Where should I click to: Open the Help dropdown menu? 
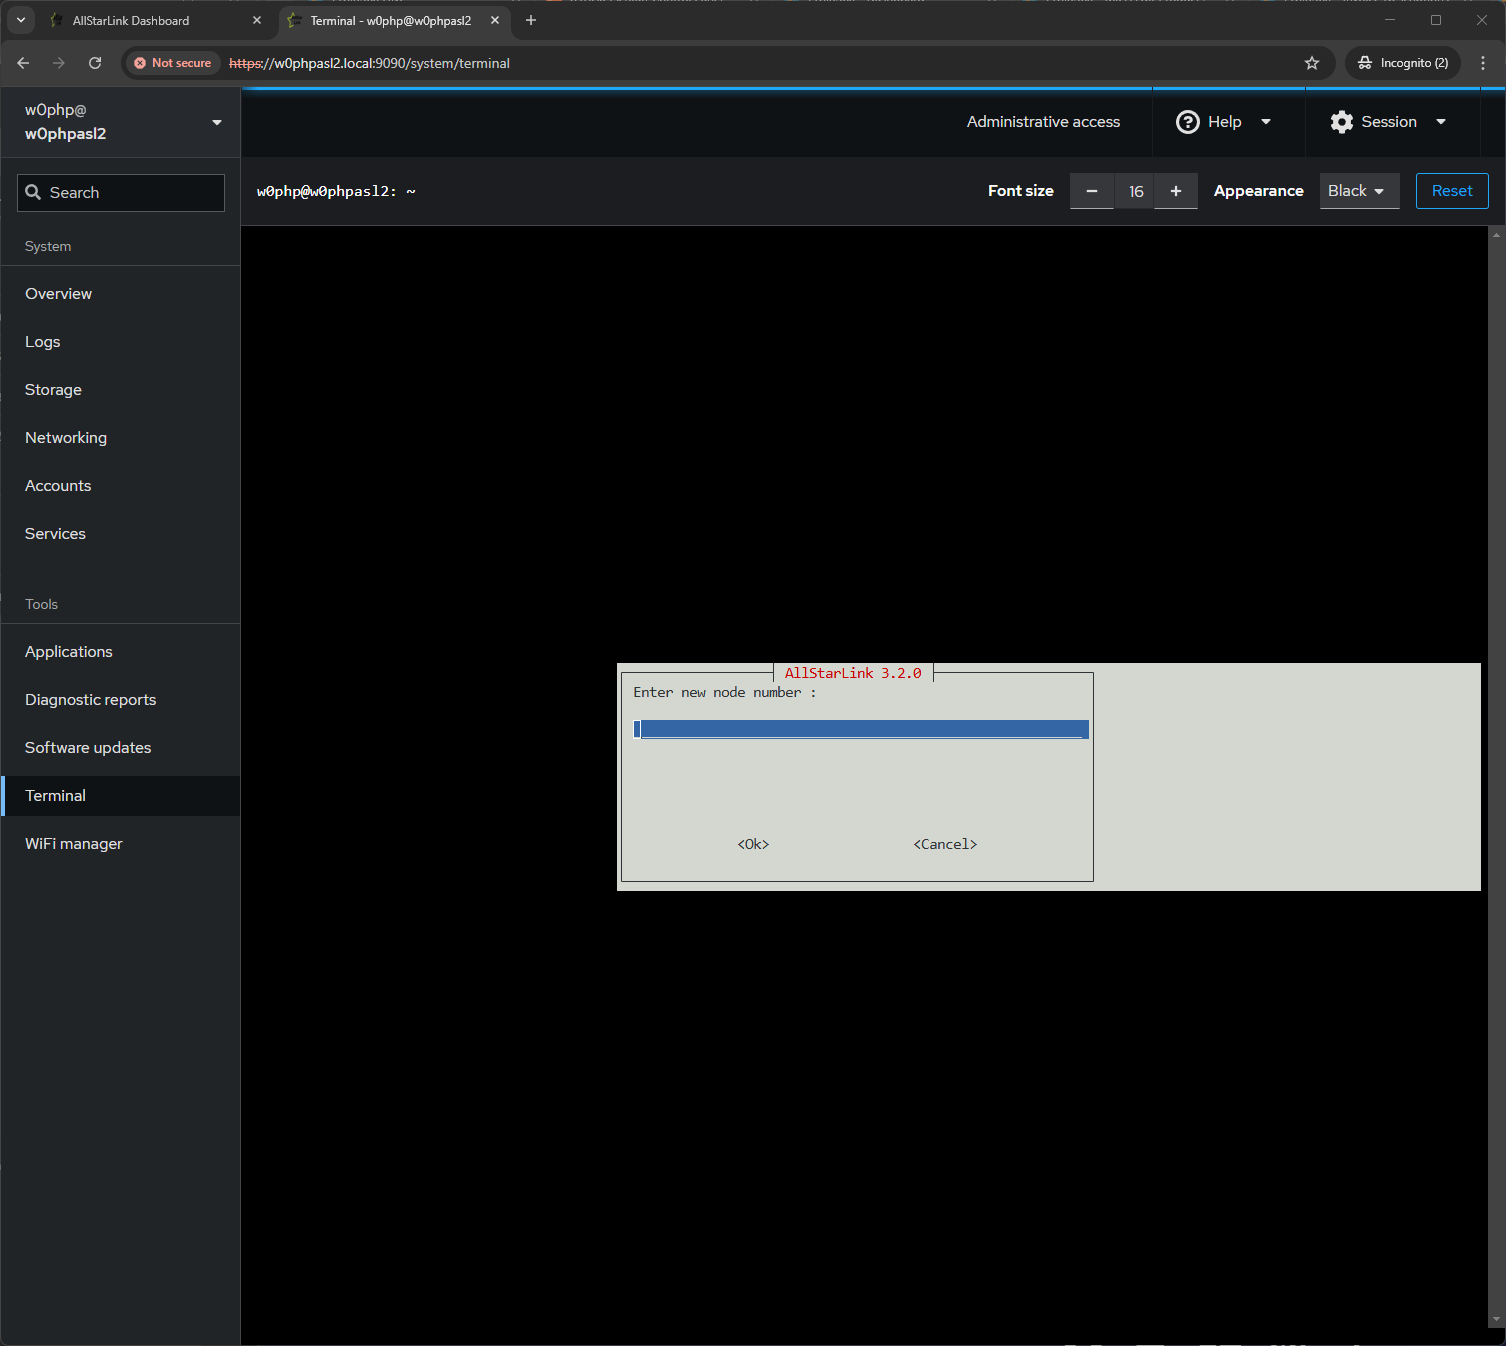(1224, 122)
